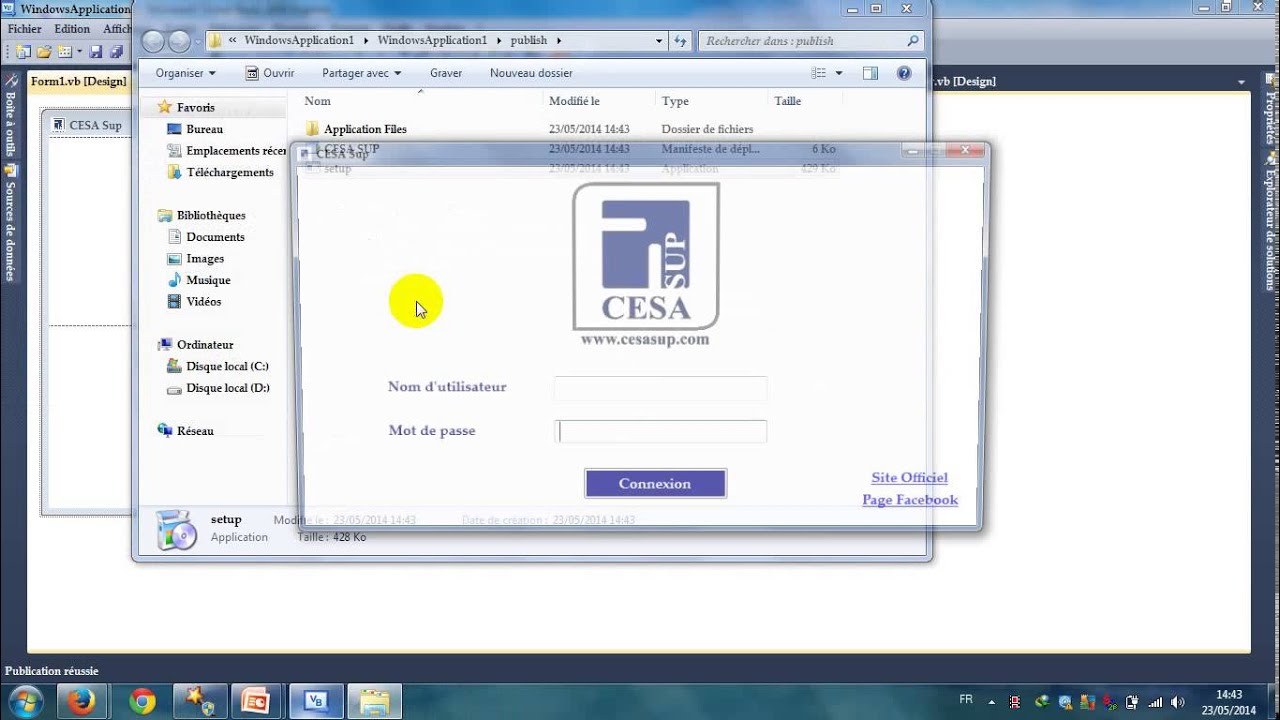Open Explorer help with the question mark icon
The height and width of the screenshot is (720, 1280).
904,73
